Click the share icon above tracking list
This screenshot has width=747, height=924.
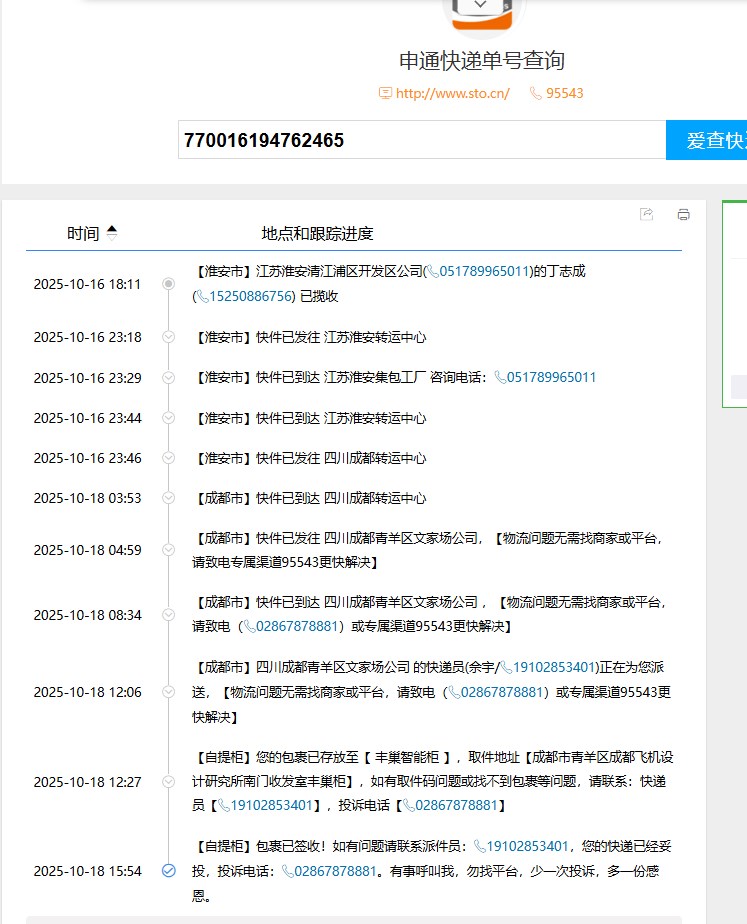click(647, 214)
